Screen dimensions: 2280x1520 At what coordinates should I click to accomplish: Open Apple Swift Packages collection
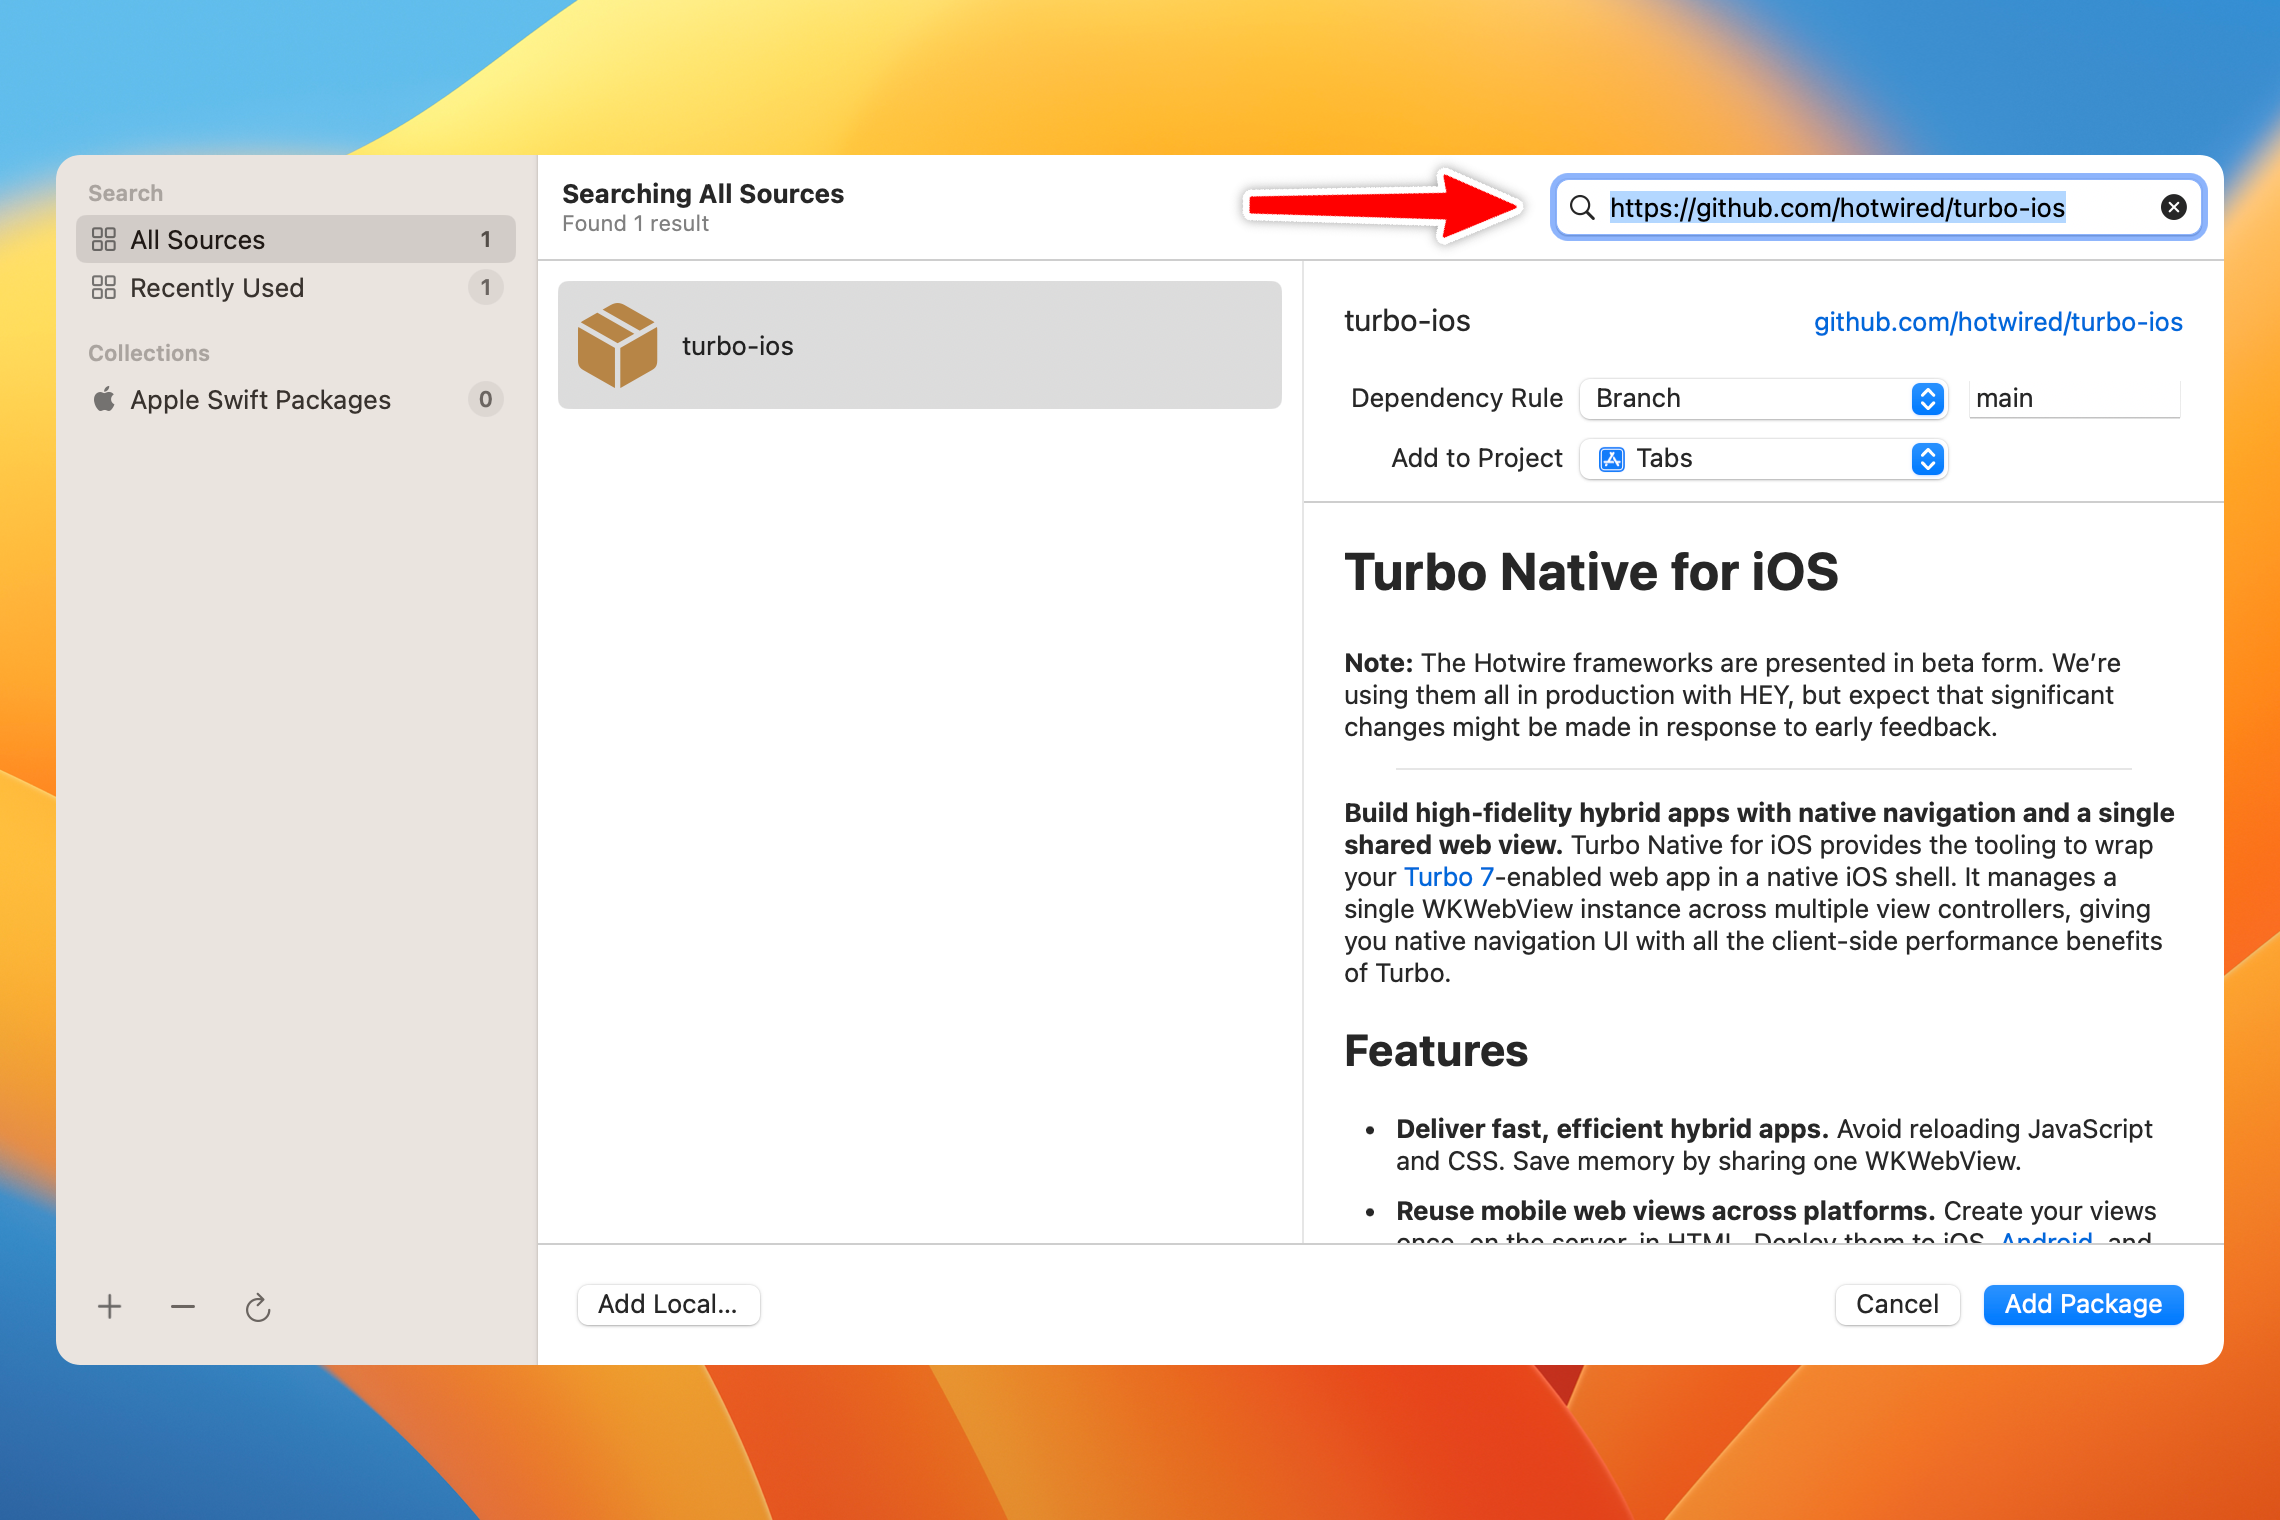click(296, 399)
